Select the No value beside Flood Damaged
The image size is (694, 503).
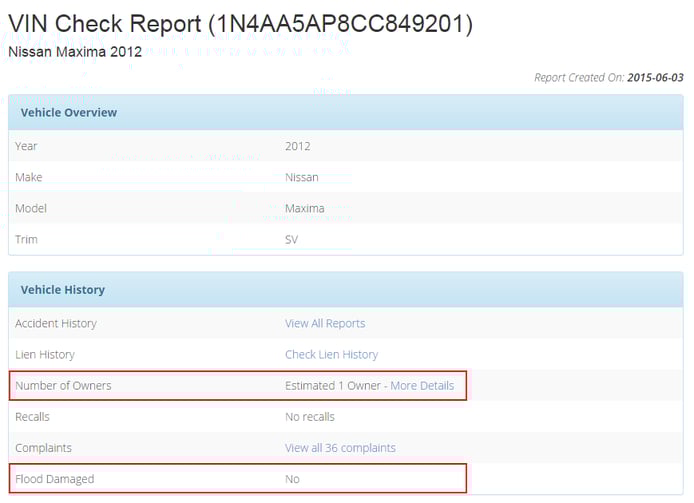(292, 479)
